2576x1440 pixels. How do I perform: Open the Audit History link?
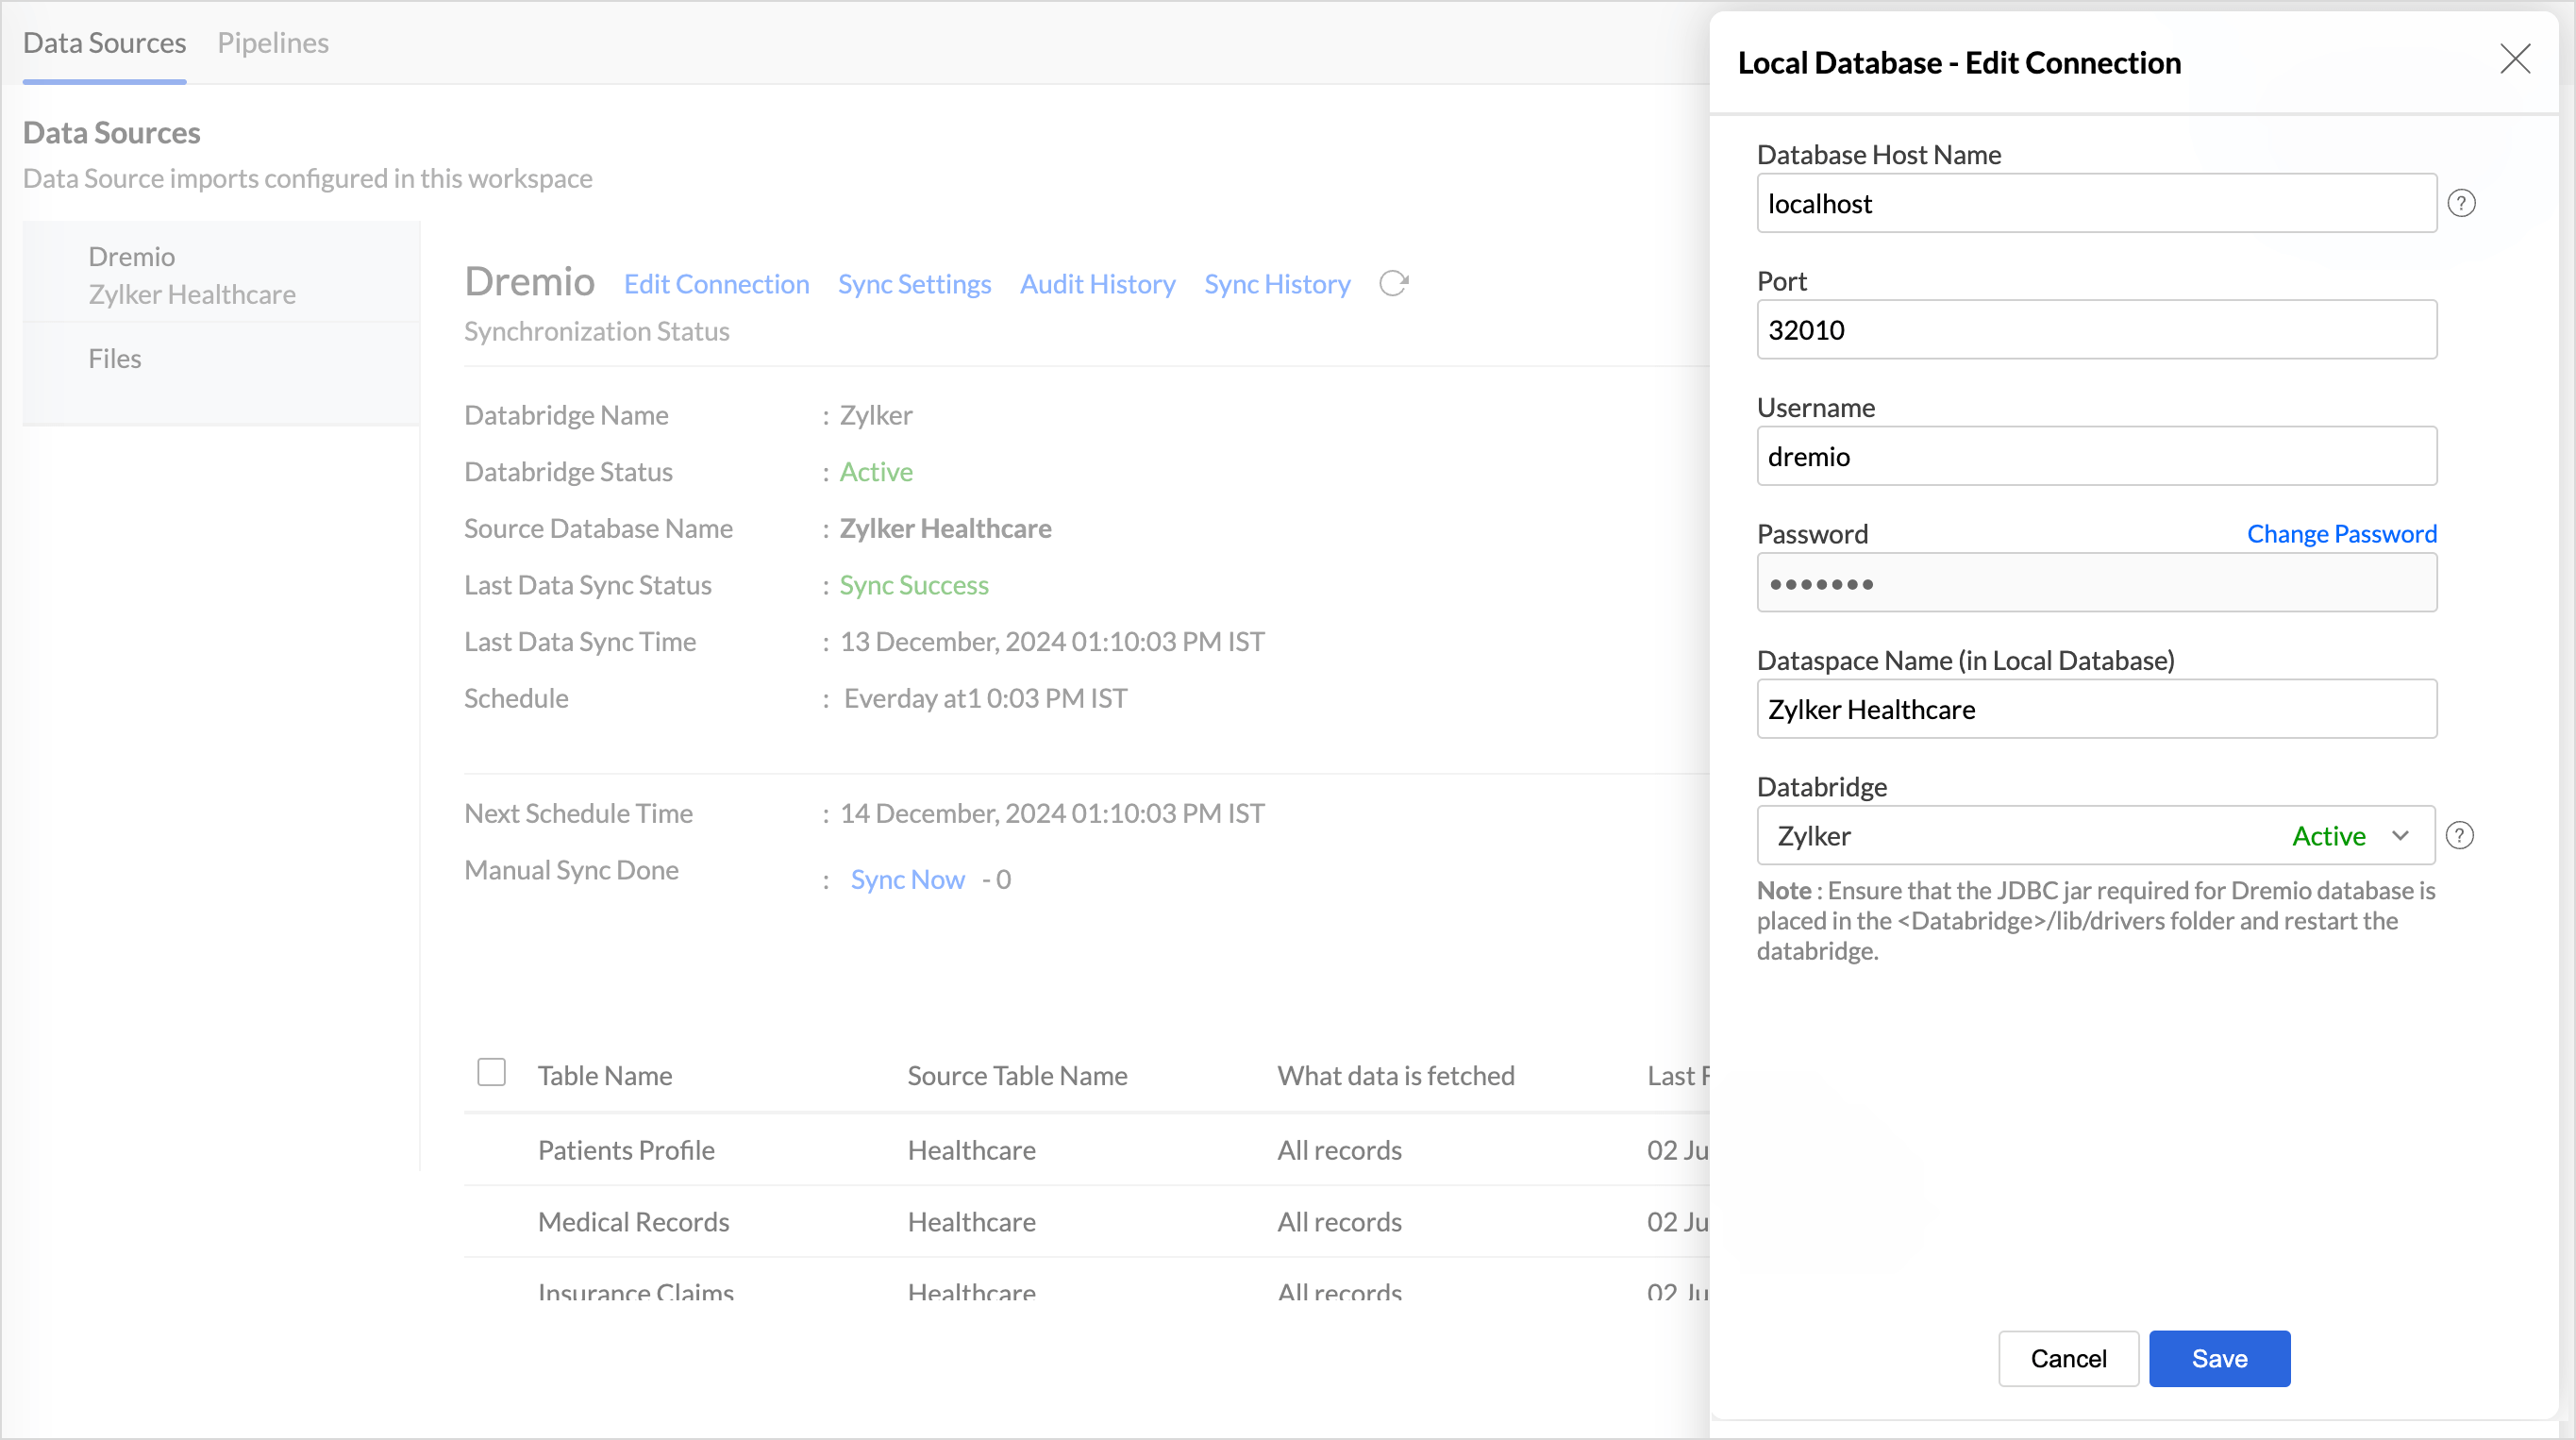coord(1097,284)
